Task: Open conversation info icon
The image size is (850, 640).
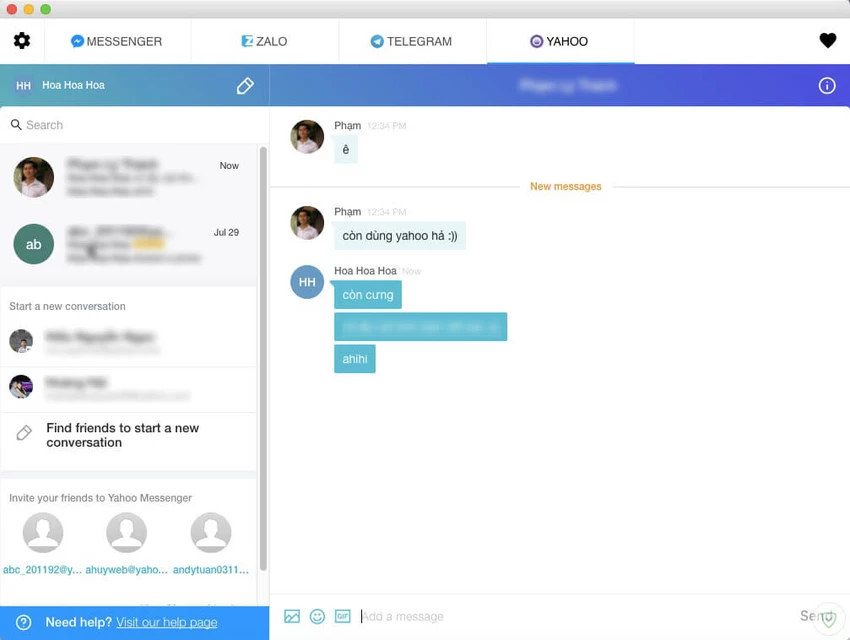Action: 827,86
